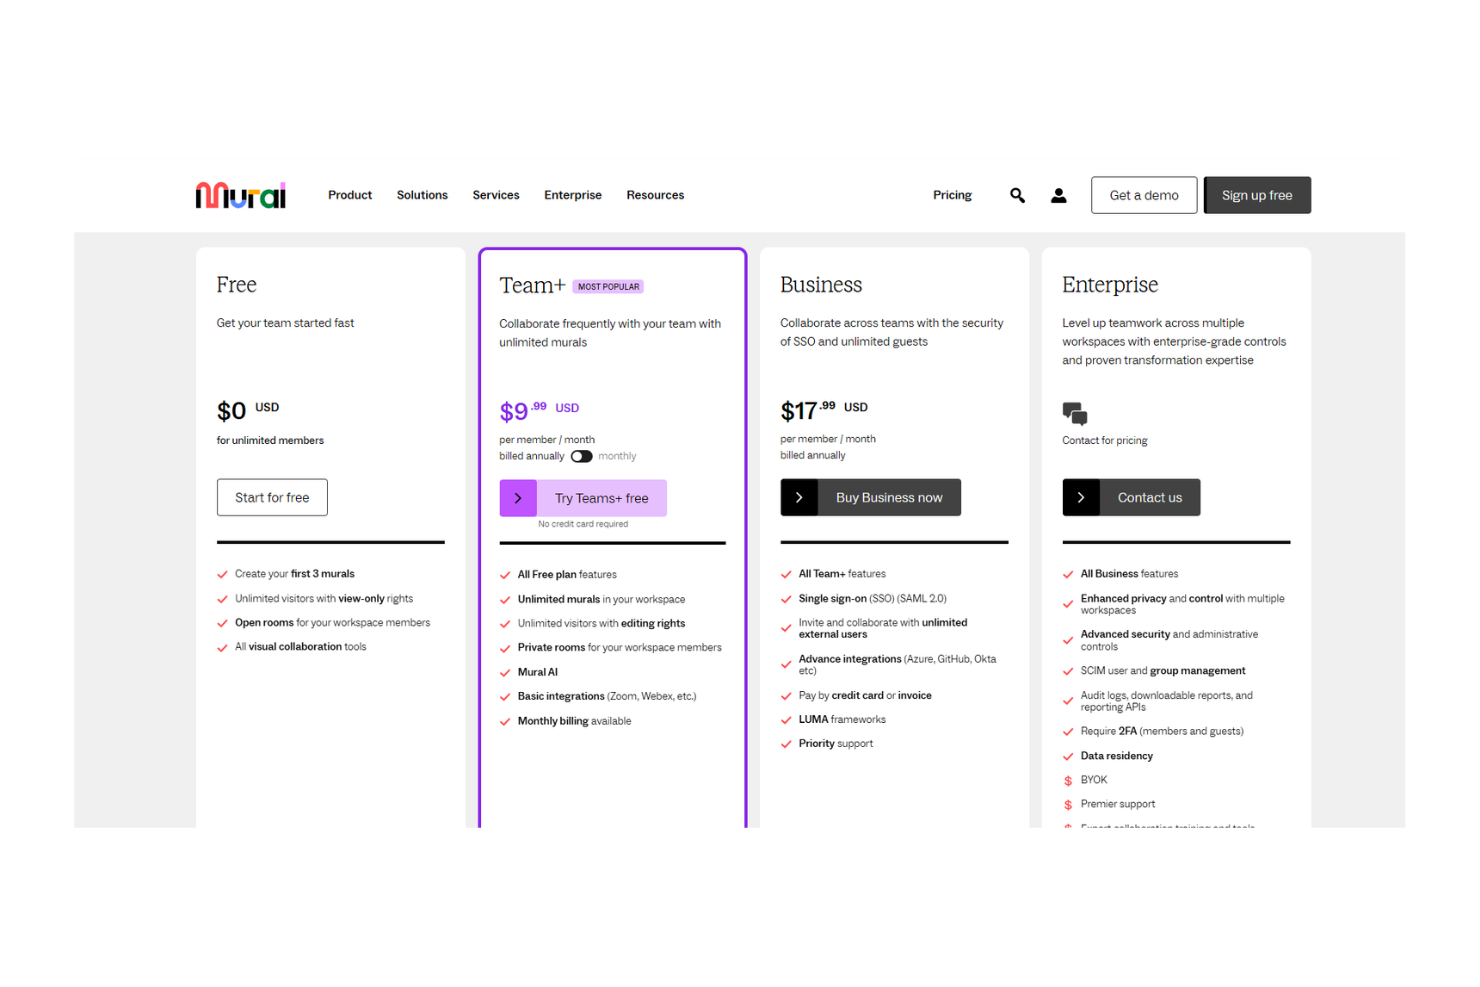Open the Solutions menu
The image size is (1480, 987).
coord(422,195)
